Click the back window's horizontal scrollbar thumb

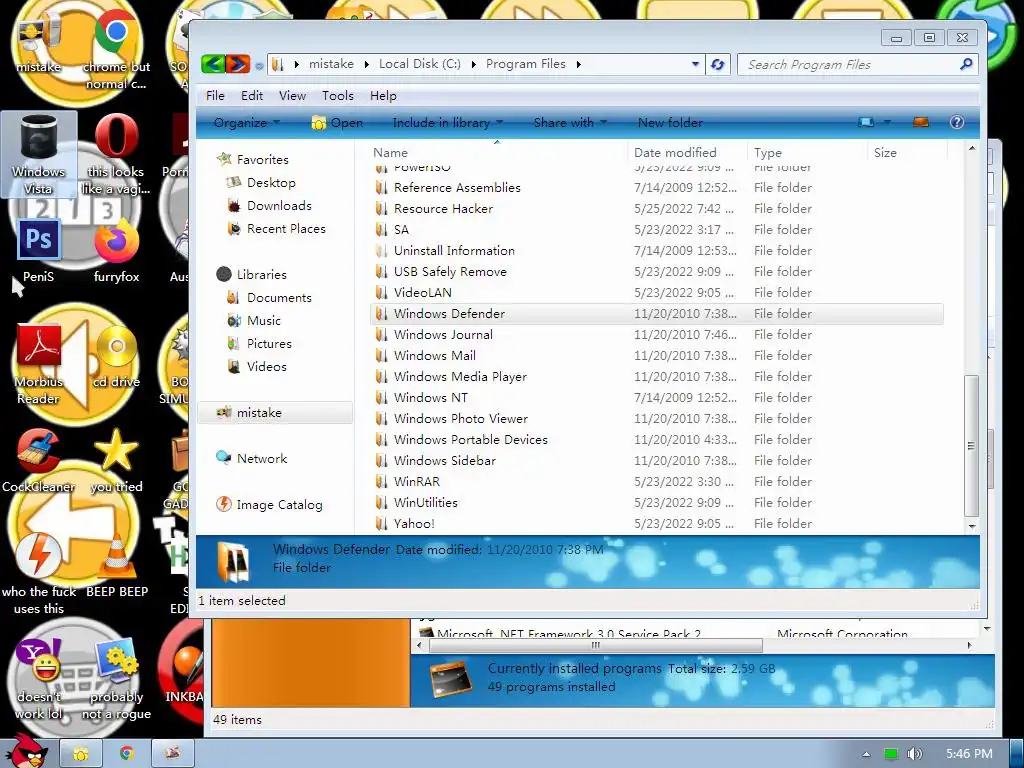[x=596, y=645]
